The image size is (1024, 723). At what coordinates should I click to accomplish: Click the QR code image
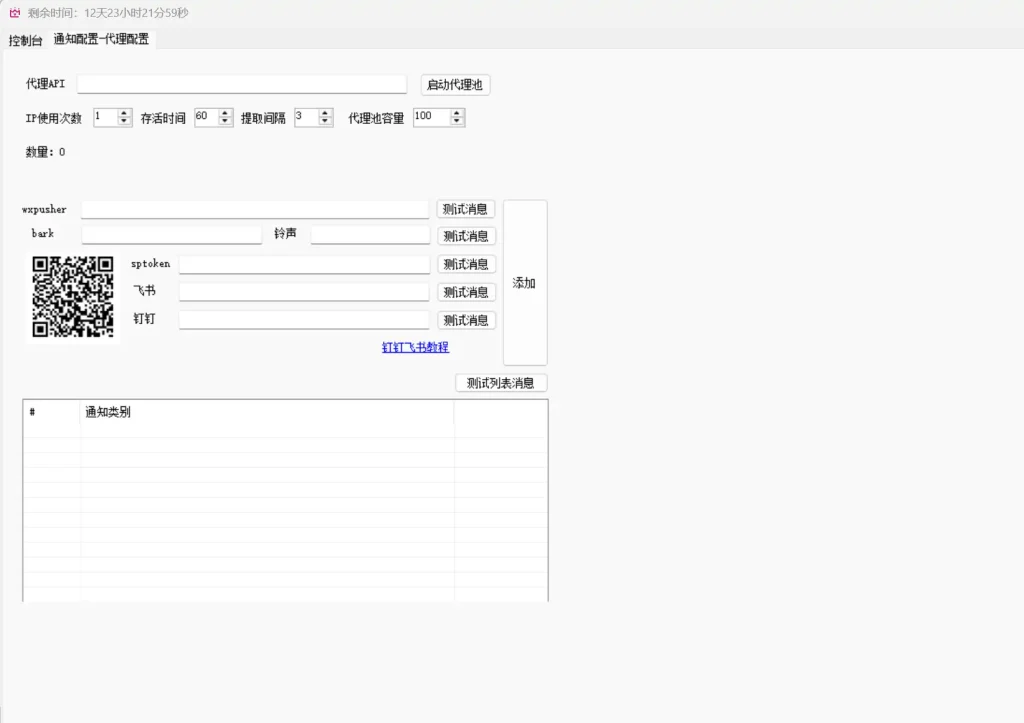point(72,297)
